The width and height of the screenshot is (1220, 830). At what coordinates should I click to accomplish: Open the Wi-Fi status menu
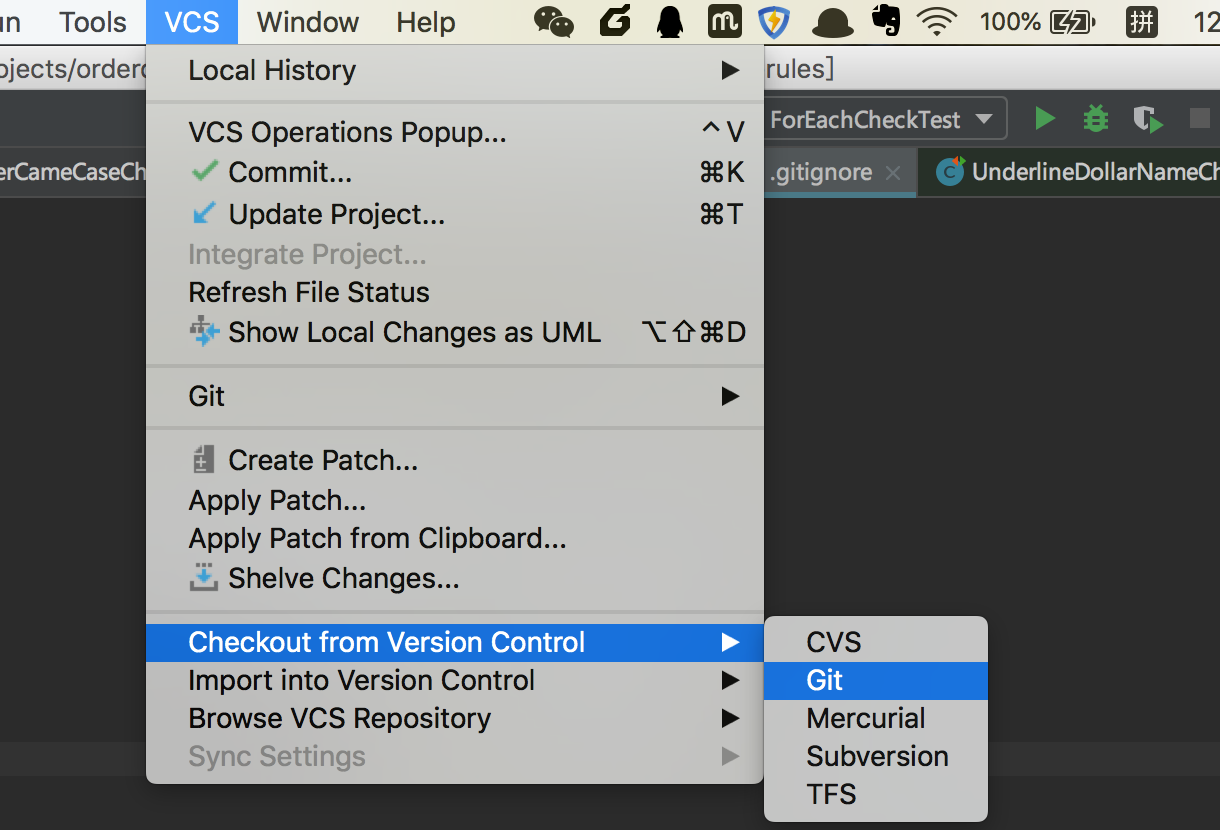click(x=936, y=21)
